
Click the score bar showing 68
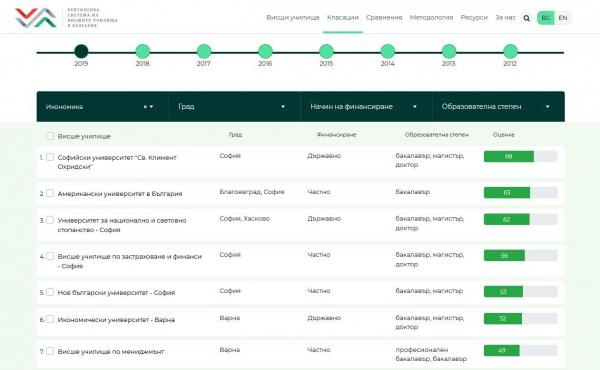tap(520, 156)
